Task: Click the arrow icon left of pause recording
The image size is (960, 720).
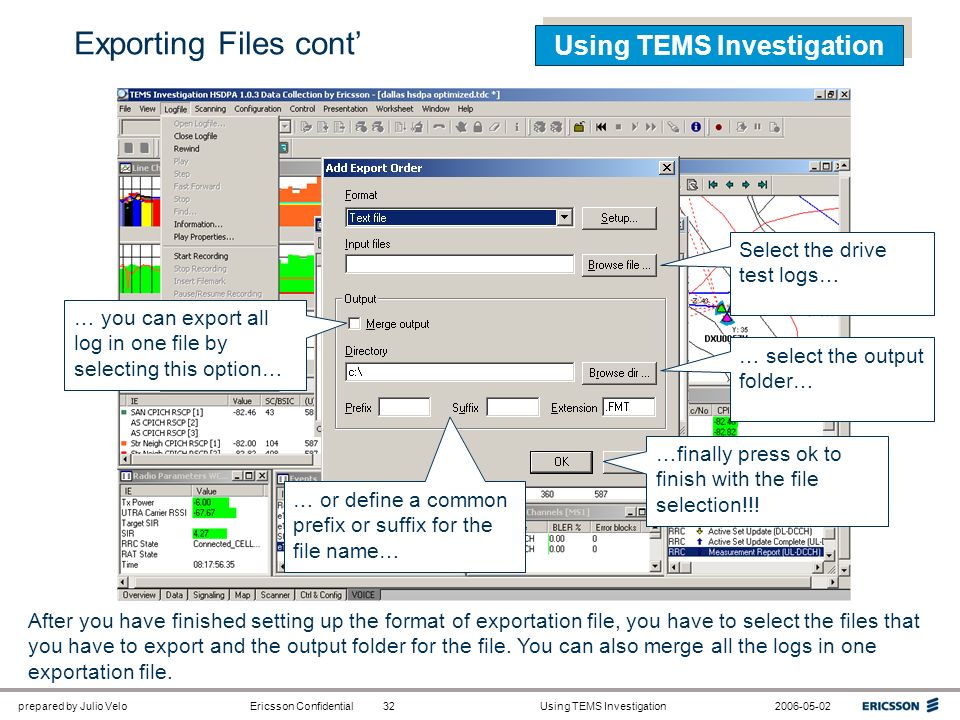Action: (x=741, y=127)
